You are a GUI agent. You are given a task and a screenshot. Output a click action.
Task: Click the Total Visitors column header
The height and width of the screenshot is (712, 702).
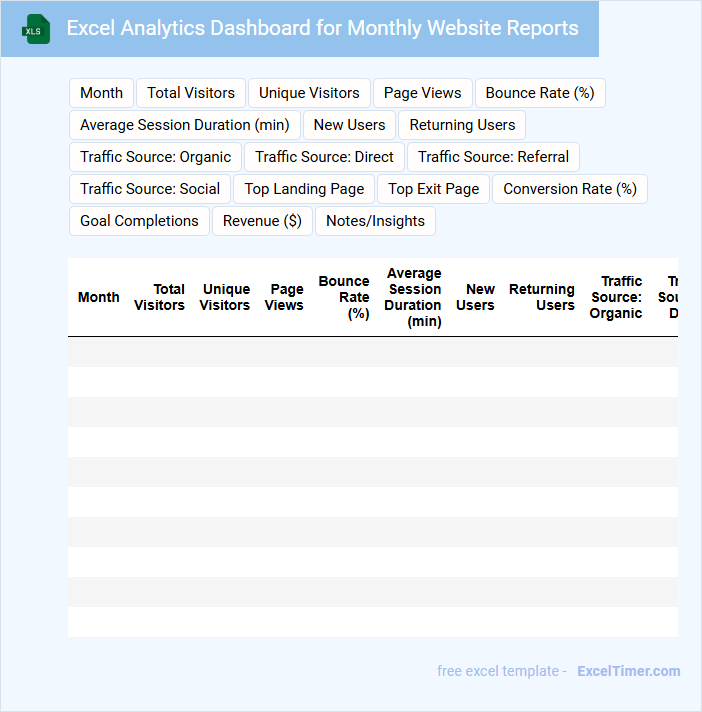click(x=159, y=297)
